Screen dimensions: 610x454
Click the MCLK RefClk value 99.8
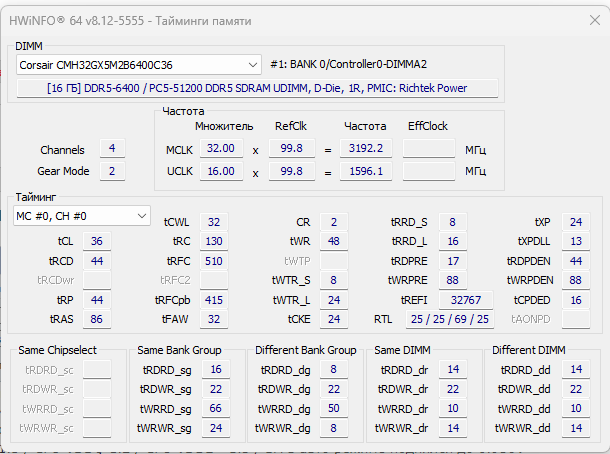coord(292,148)
